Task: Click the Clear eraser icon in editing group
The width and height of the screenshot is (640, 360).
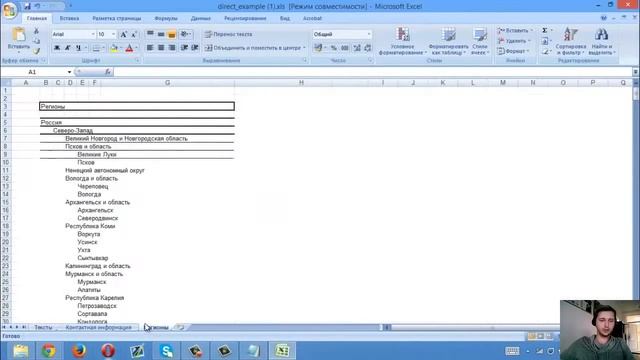Action: click(545, 51)
